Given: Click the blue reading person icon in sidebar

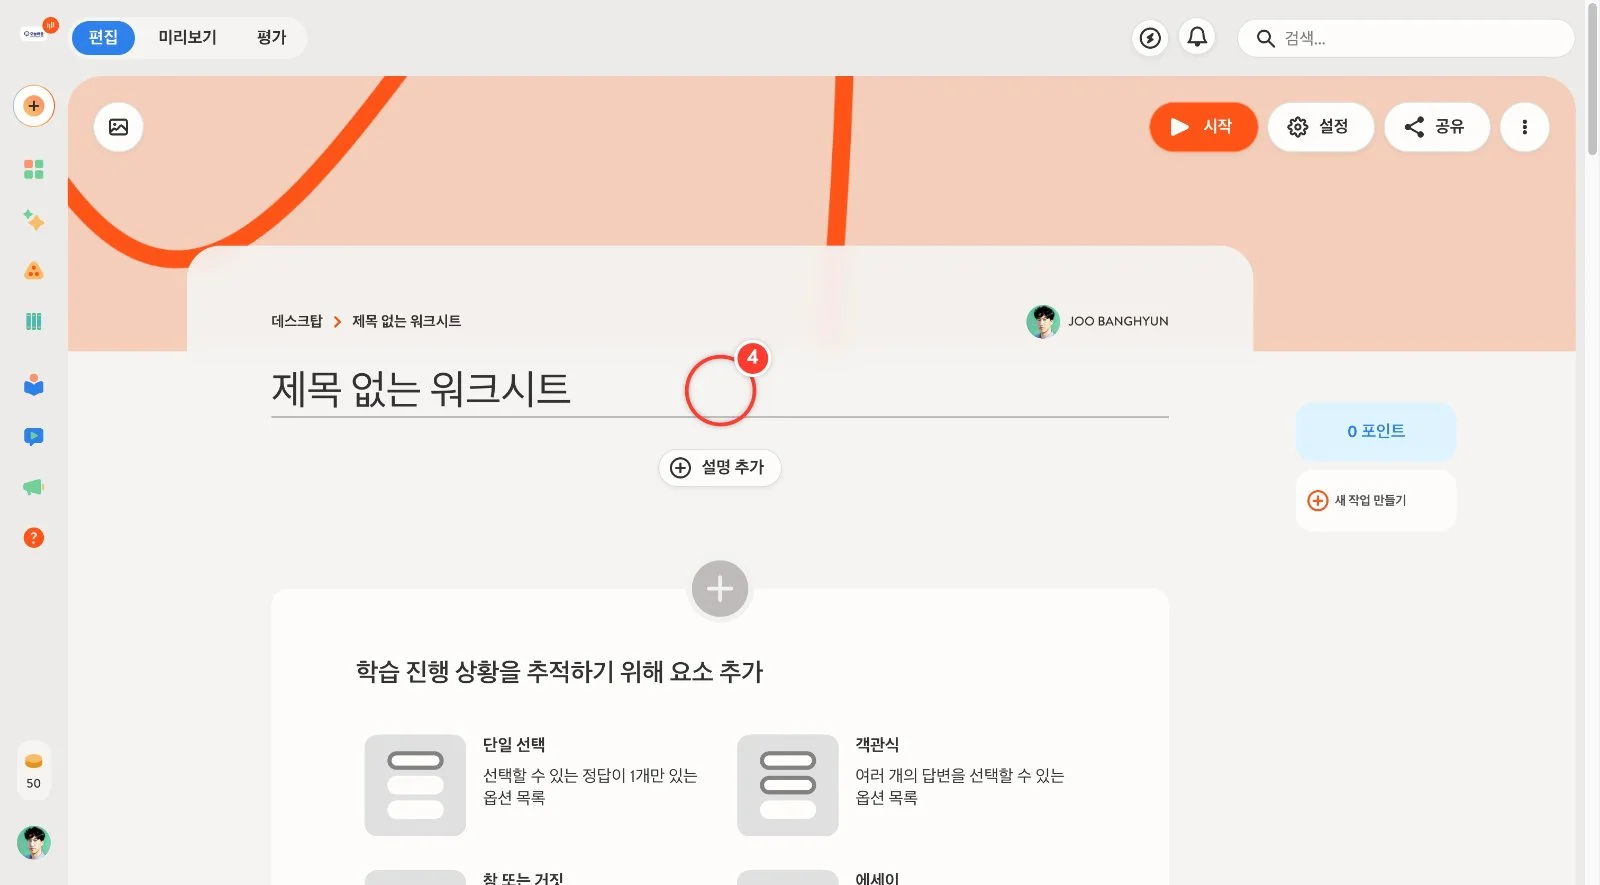Looking at the screenshot, I should [34, 385].
